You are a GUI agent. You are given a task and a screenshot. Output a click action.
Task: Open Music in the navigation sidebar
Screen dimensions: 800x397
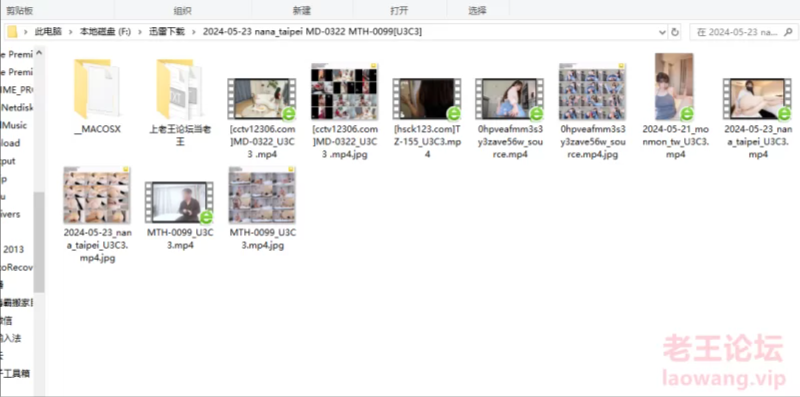15,125
